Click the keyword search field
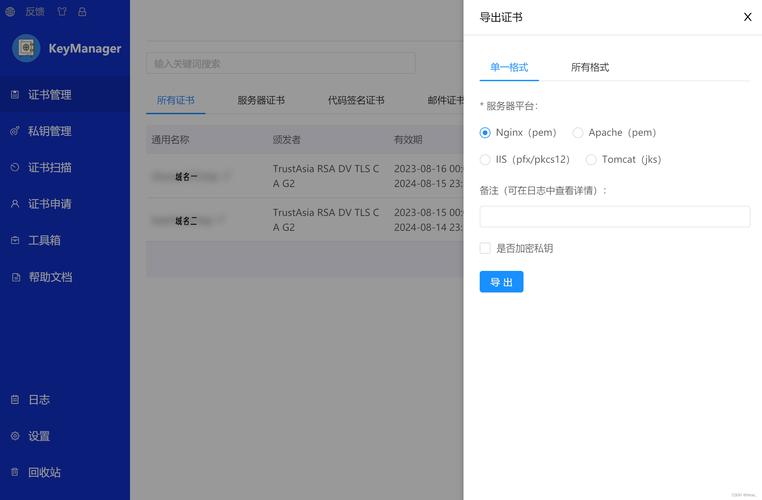This screenshot has height=500, width=762. coord(280,64)
